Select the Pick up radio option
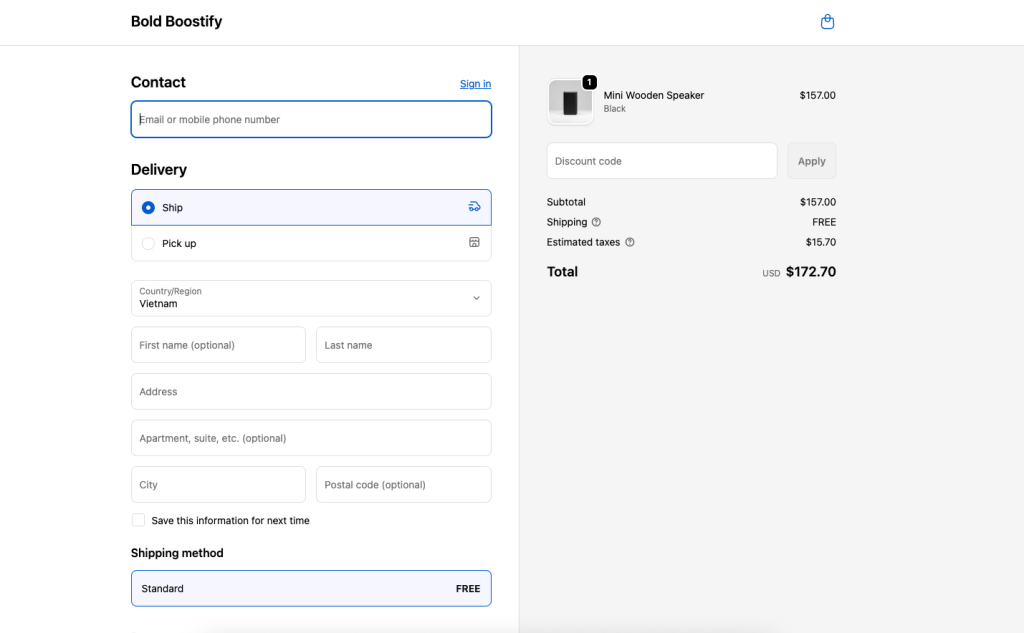1024x633 pixels. [x=148, y=243]
